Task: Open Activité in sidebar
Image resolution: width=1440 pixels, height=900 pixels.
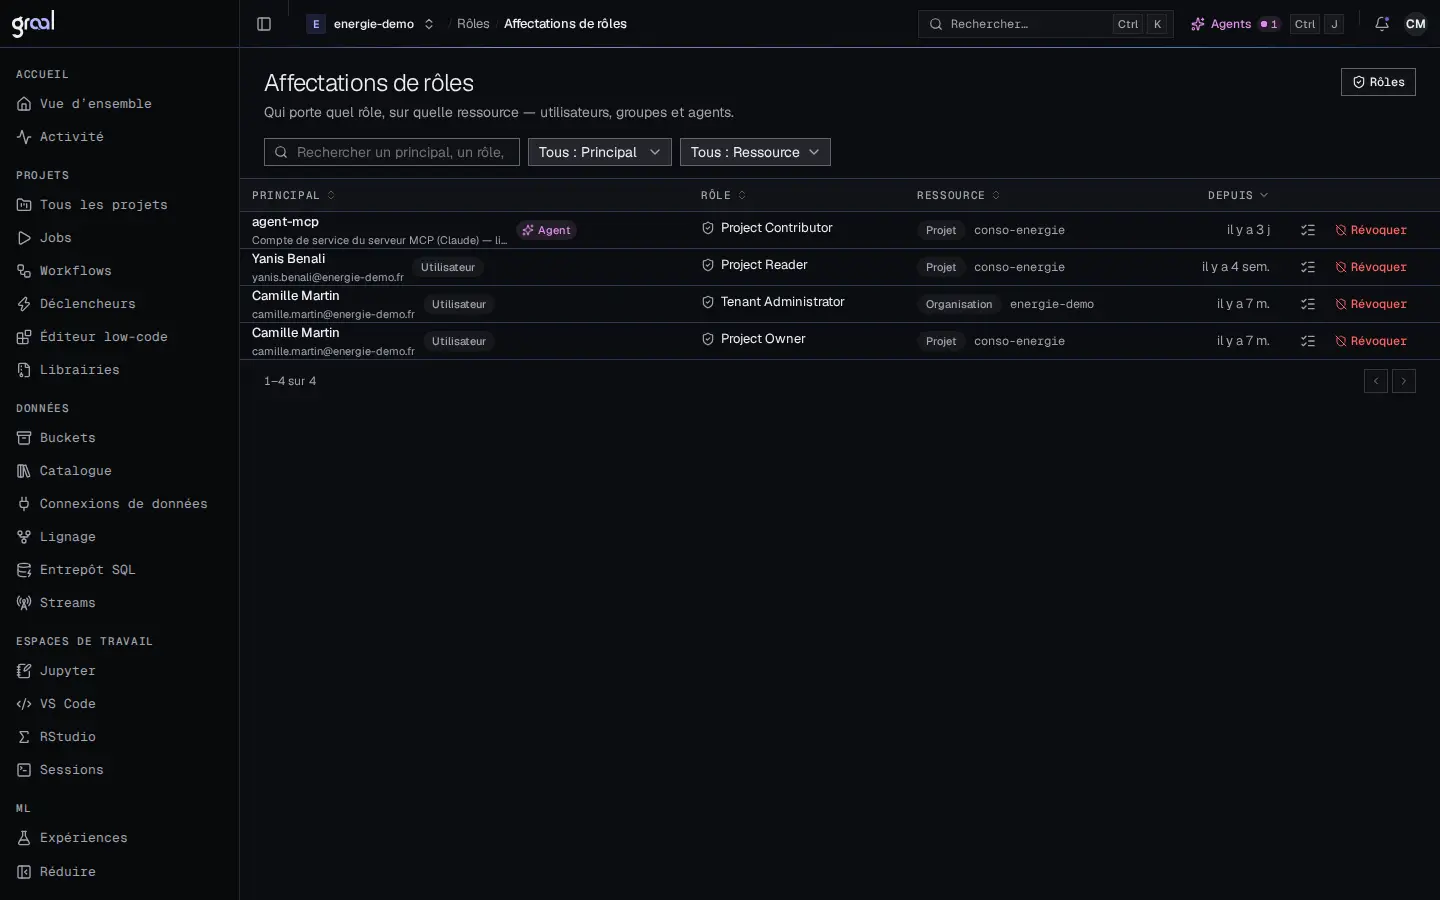Action: click(120, 137)
